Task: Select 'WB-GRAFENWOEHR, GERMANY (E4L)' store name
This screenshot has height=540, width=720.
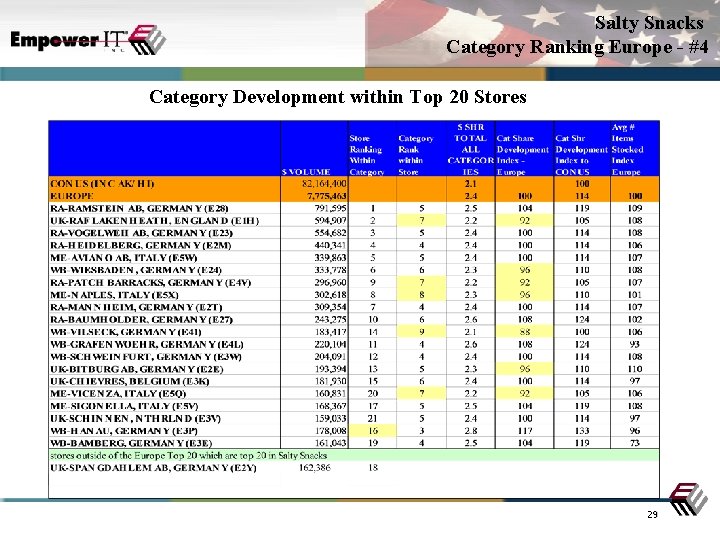Action: [146, 344]
